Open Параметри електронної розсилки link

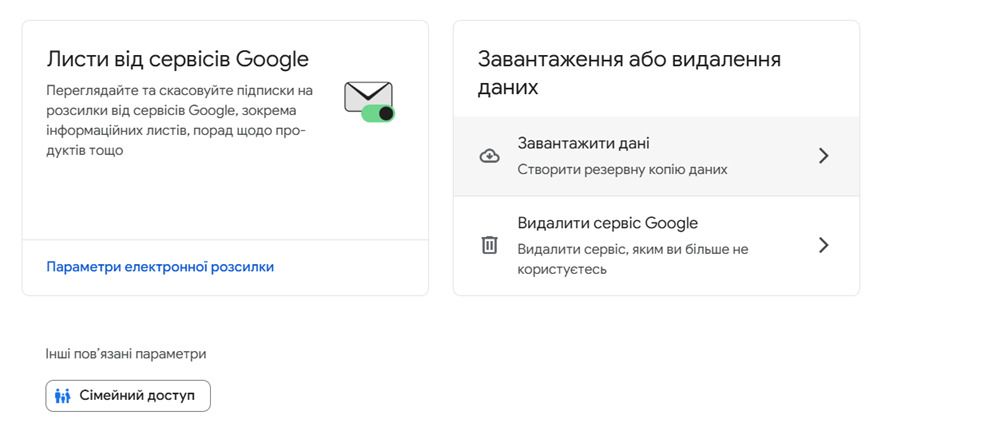click(160, 267)
